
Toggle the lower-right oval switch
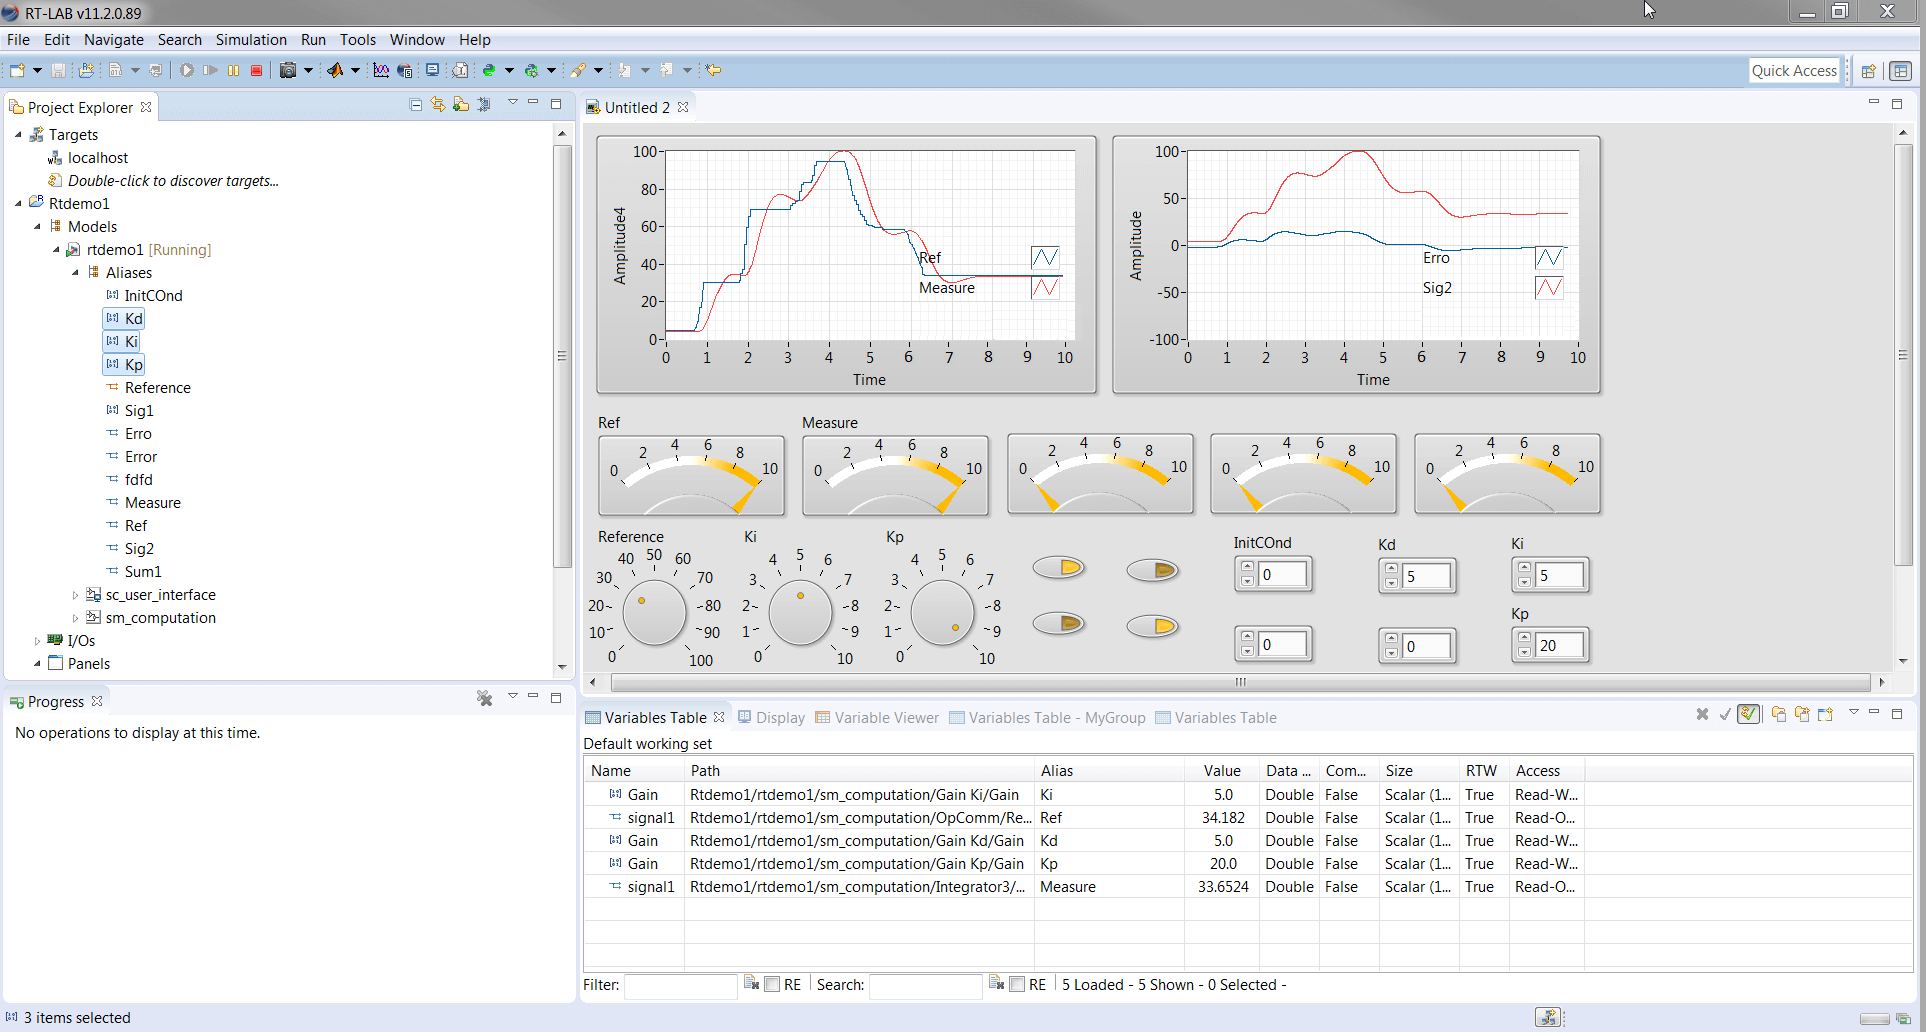[1153, 626]
